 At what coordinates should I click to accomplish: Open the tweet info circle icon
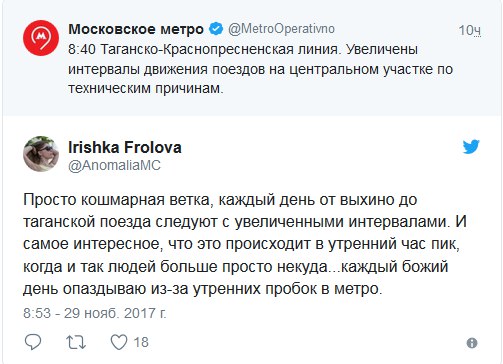(472, 343)
